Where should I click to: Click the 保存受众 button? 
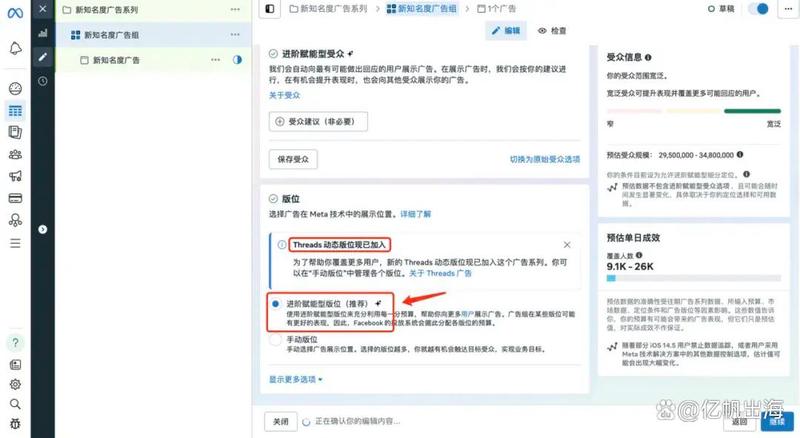pos(293,159)
